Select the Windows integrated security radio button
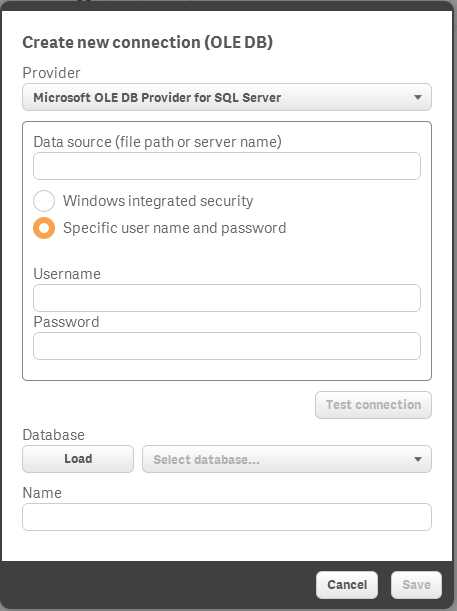The height and width of the screenshot is (611, 457). tap(44, 201)
